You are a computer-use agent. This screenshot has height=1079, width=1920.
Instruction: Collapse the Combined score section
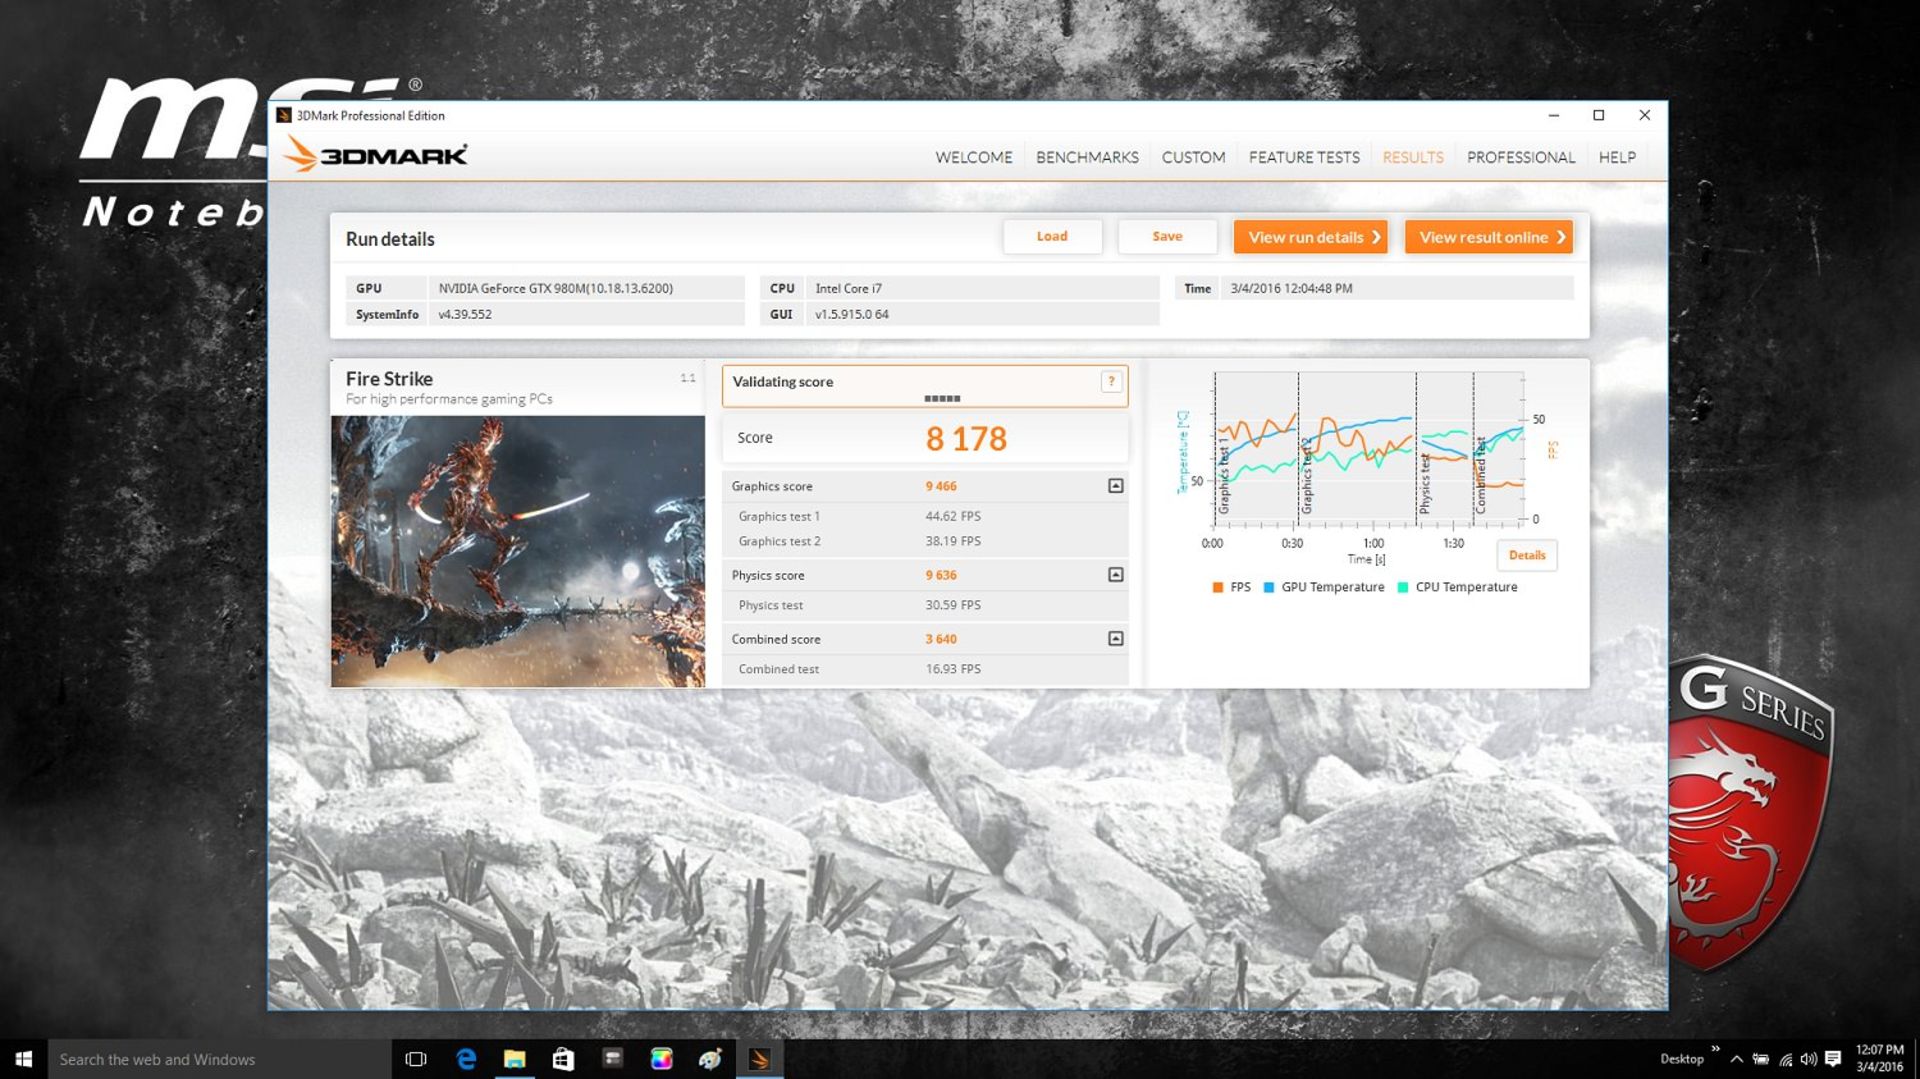tap(1115, 639)
